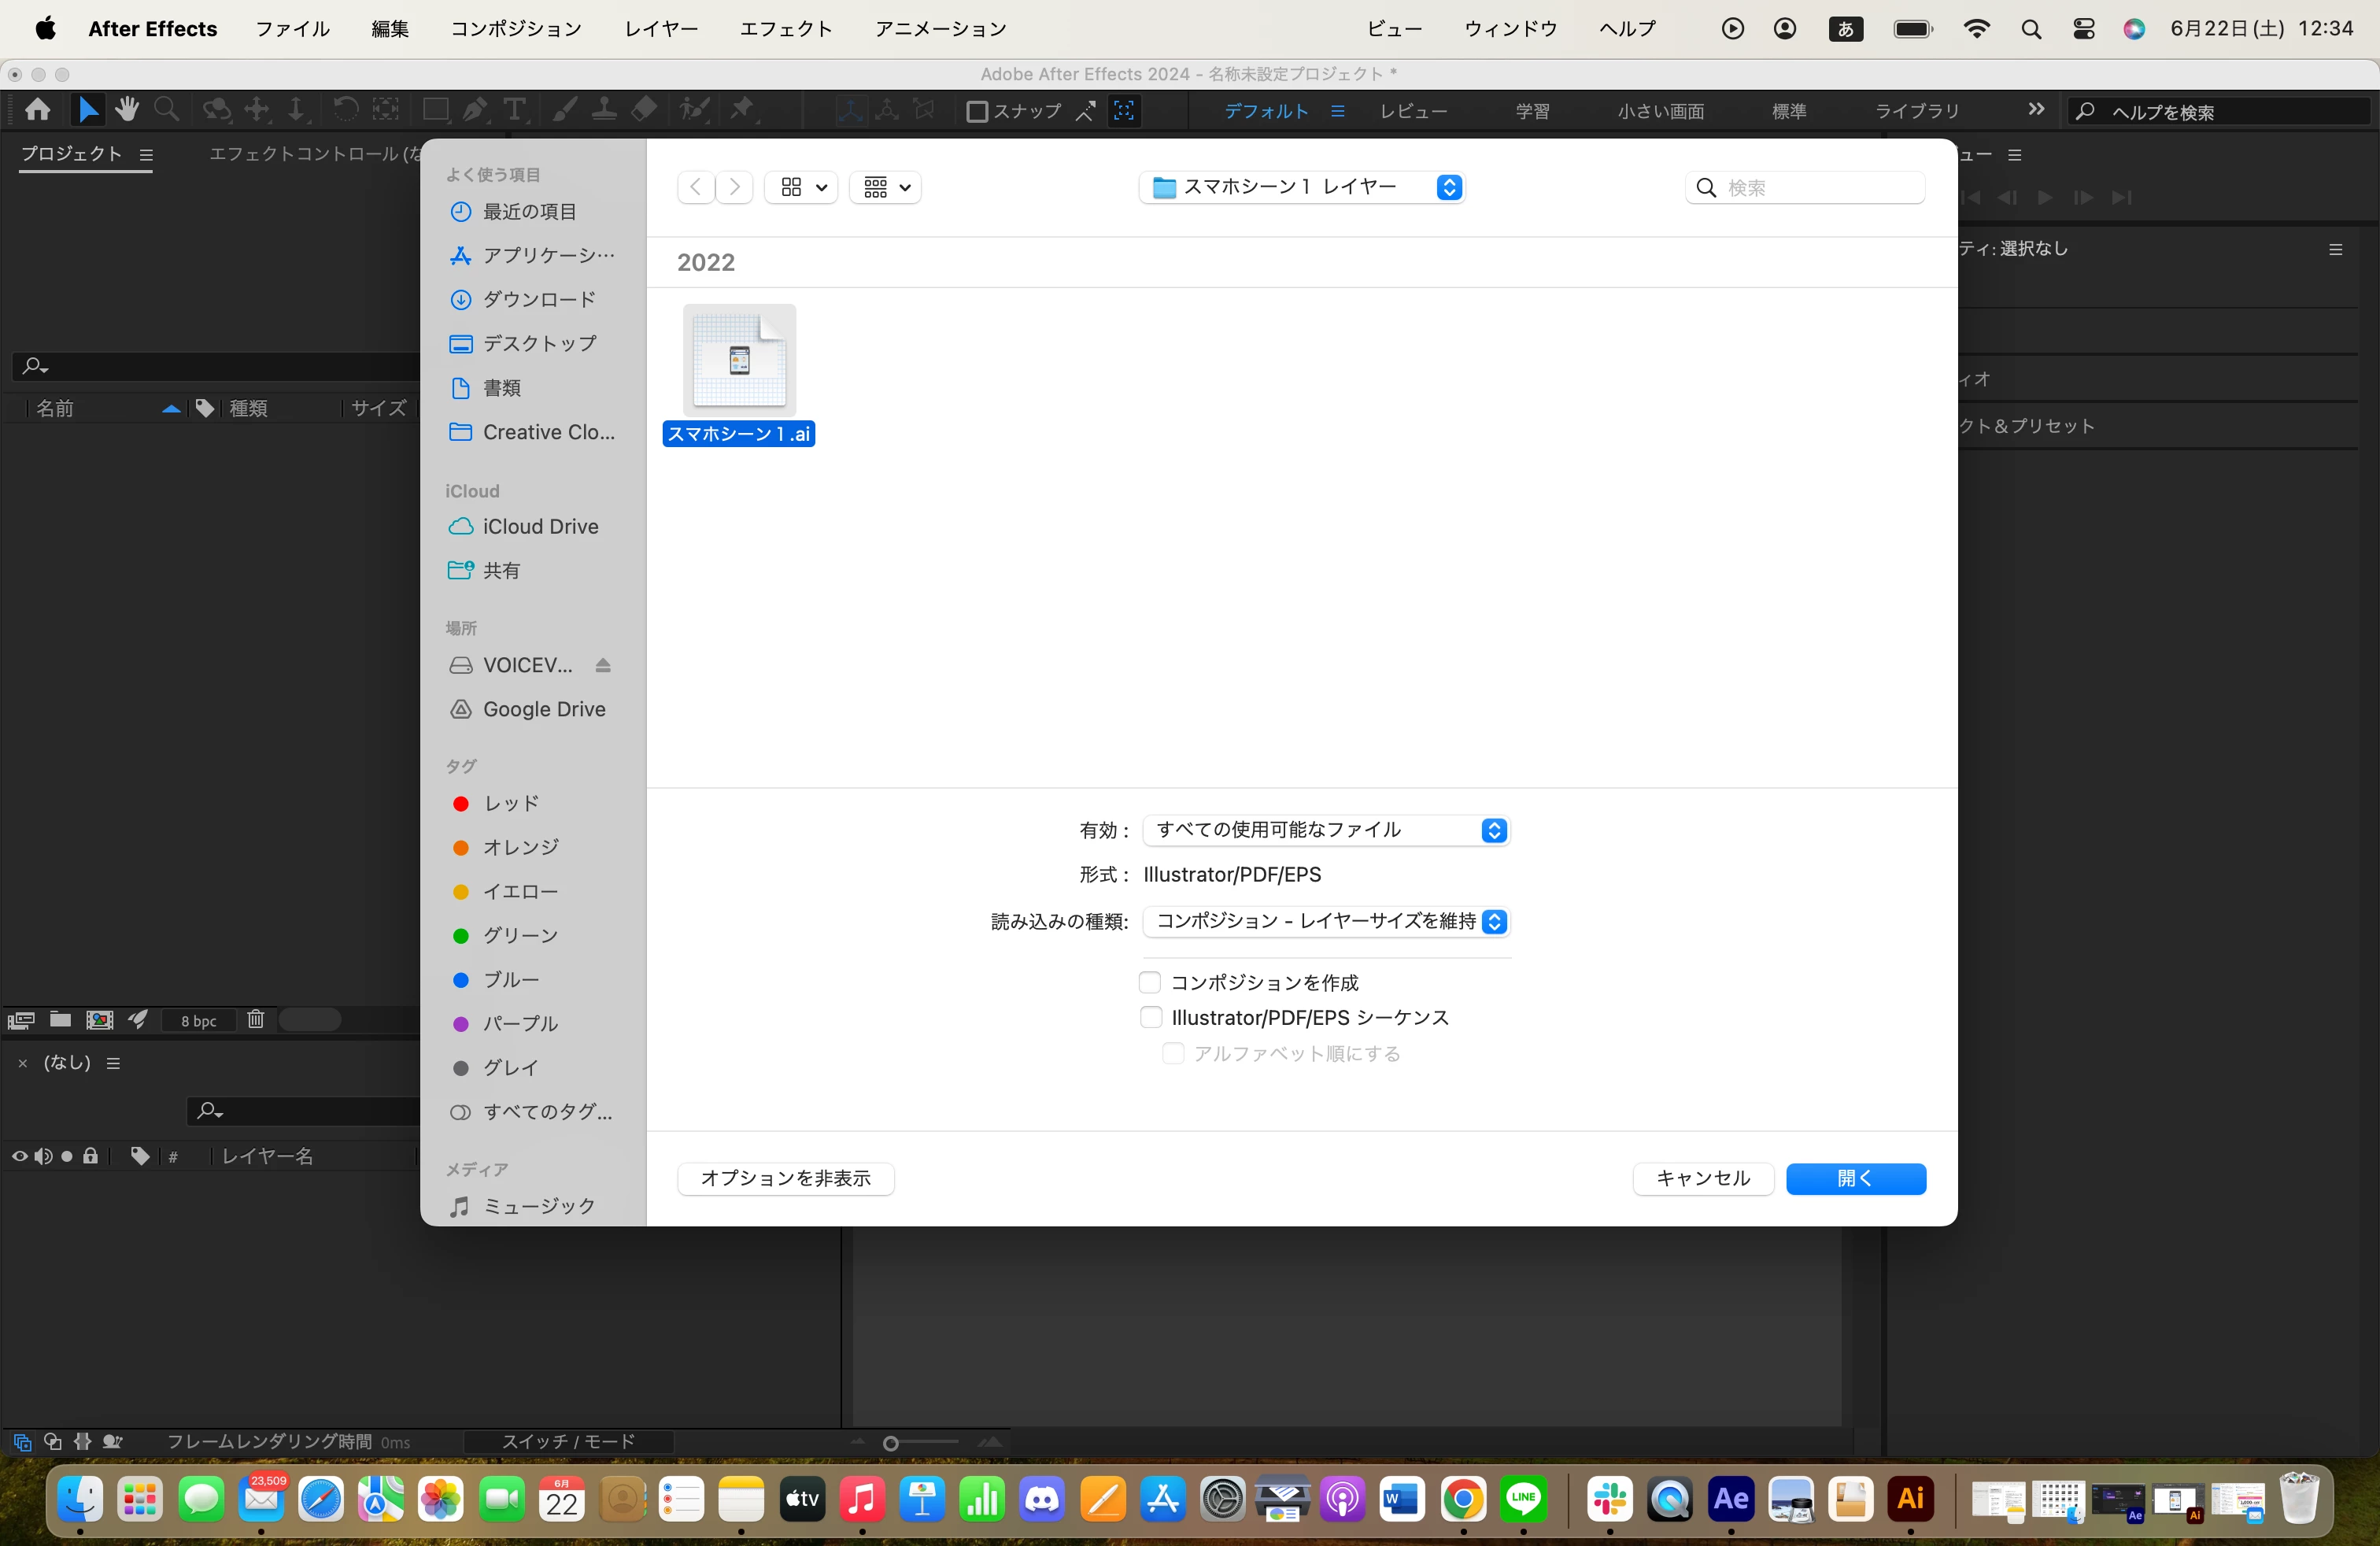Image resolution: width=2380 pixels, height=1546 pixels.
Task: Click the Home icon in toolbar
Action: 38,110
